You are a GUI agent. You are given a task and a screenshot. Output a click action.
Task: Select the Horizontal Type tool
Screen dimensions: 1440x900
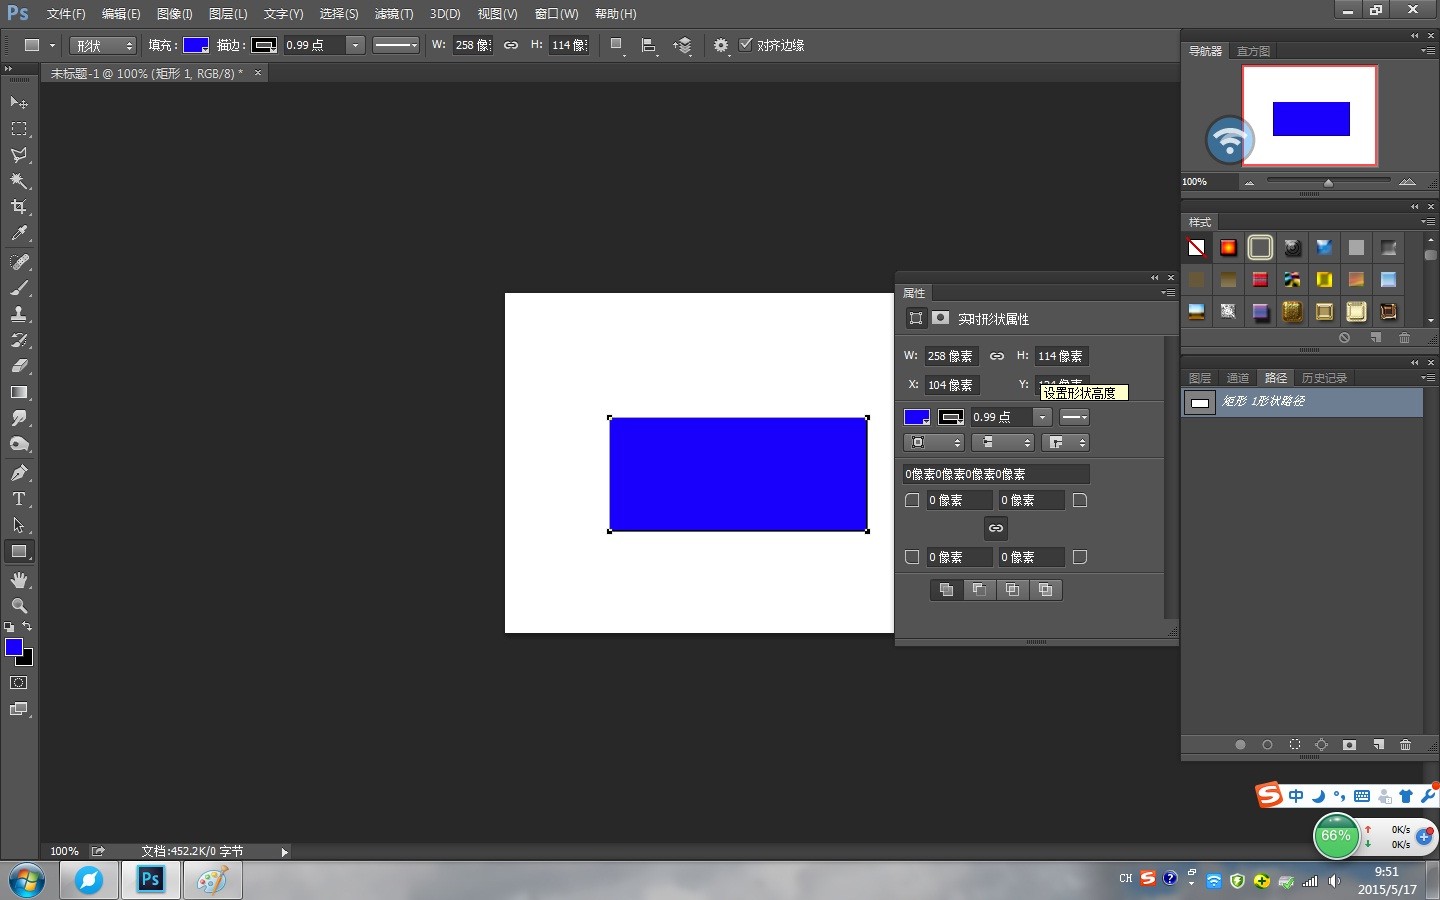[x=19, y=499]
